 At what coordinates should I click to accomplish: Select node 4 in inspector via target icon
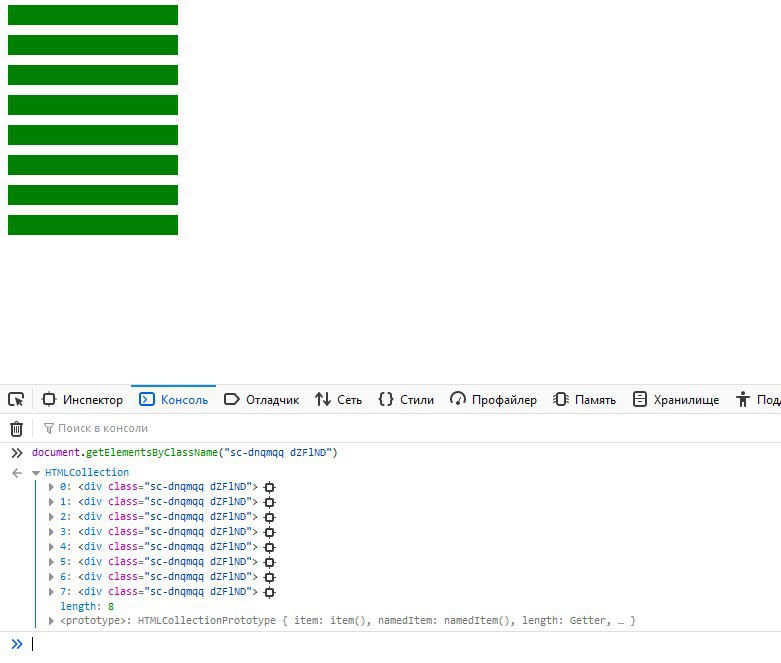(269, 547)
